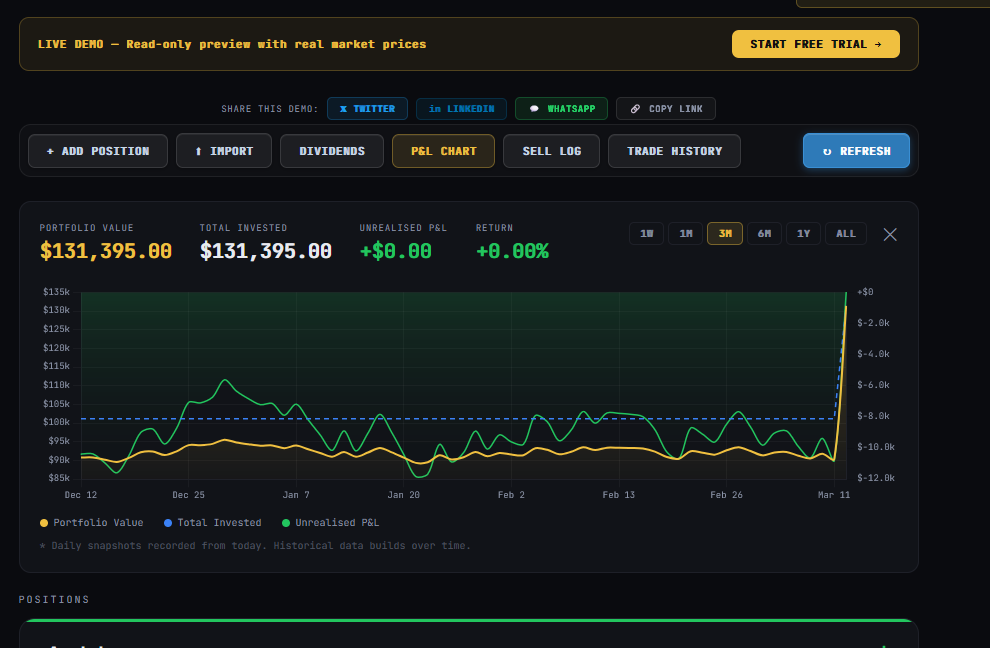
Task: Share the demo on Twitter
Action: coord(367,108)
